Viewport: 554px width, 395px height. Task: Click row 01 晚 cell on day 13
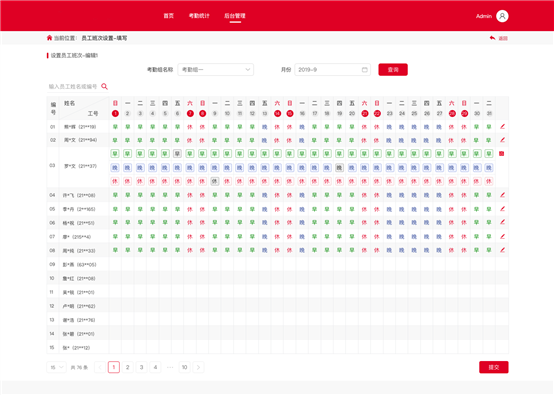tap(265, 126)
